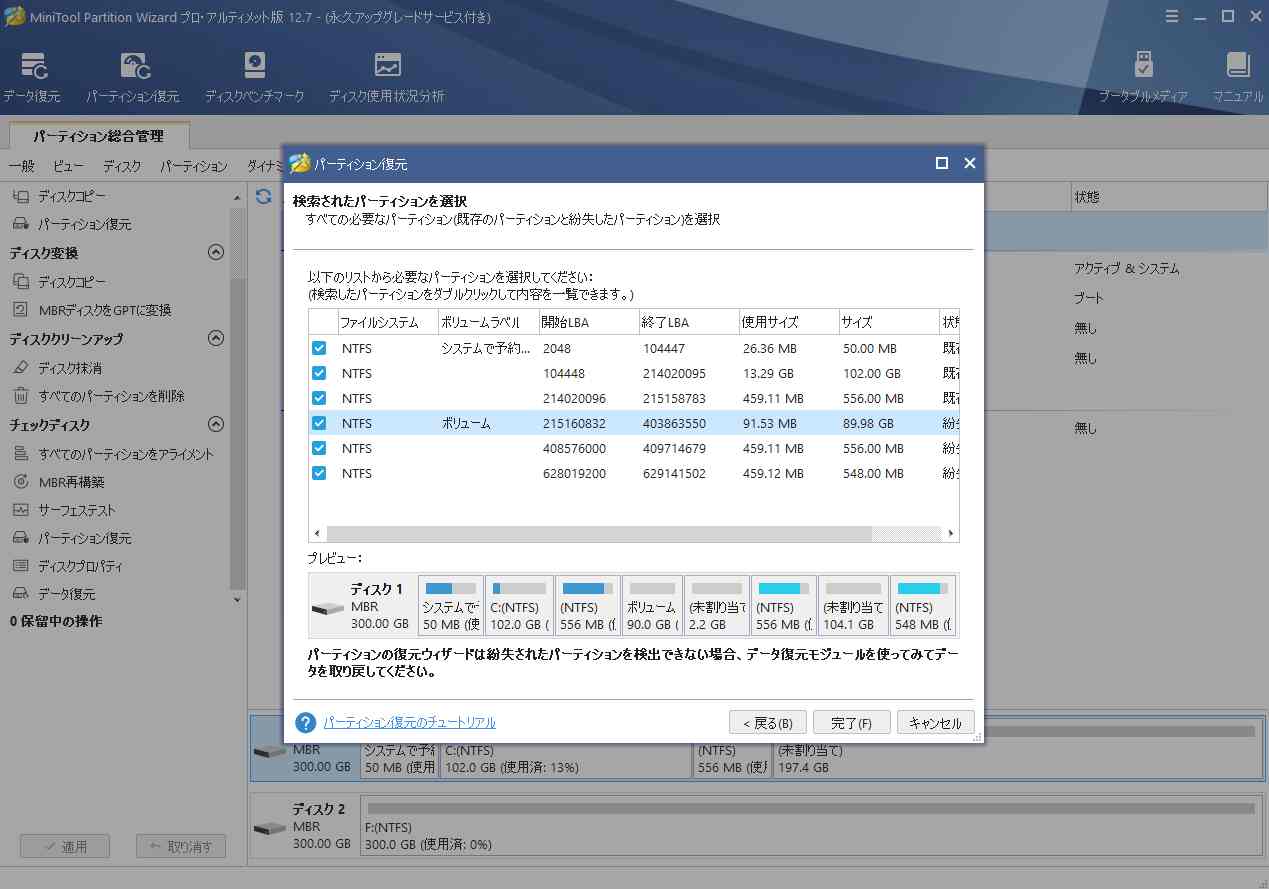
Task: Start サーフェステスト from the sidebar
Action: (72, 510)
